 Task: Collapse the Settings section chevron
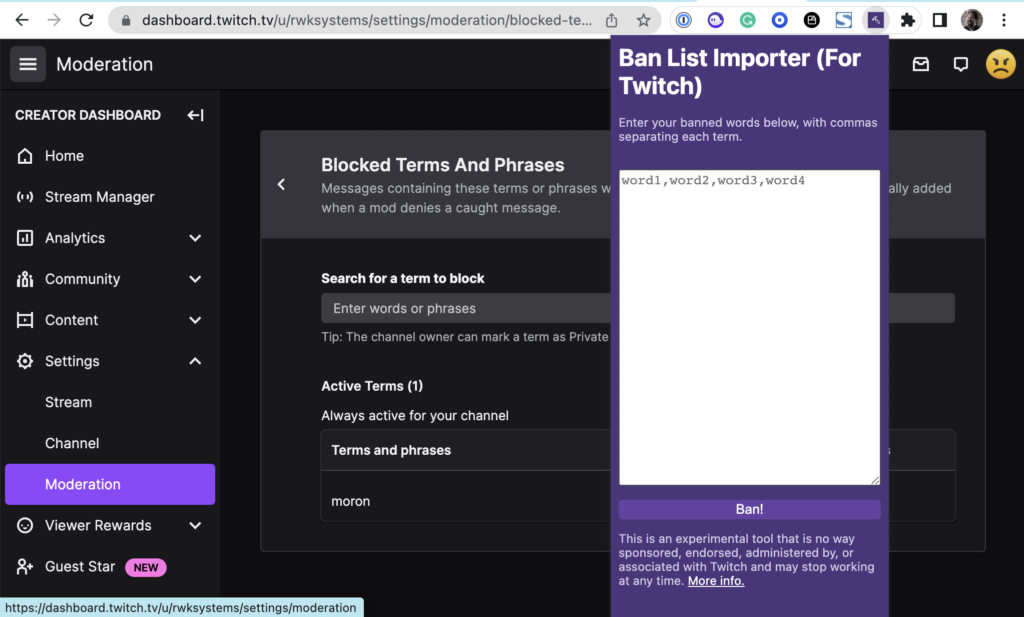[x=195, y=361]
